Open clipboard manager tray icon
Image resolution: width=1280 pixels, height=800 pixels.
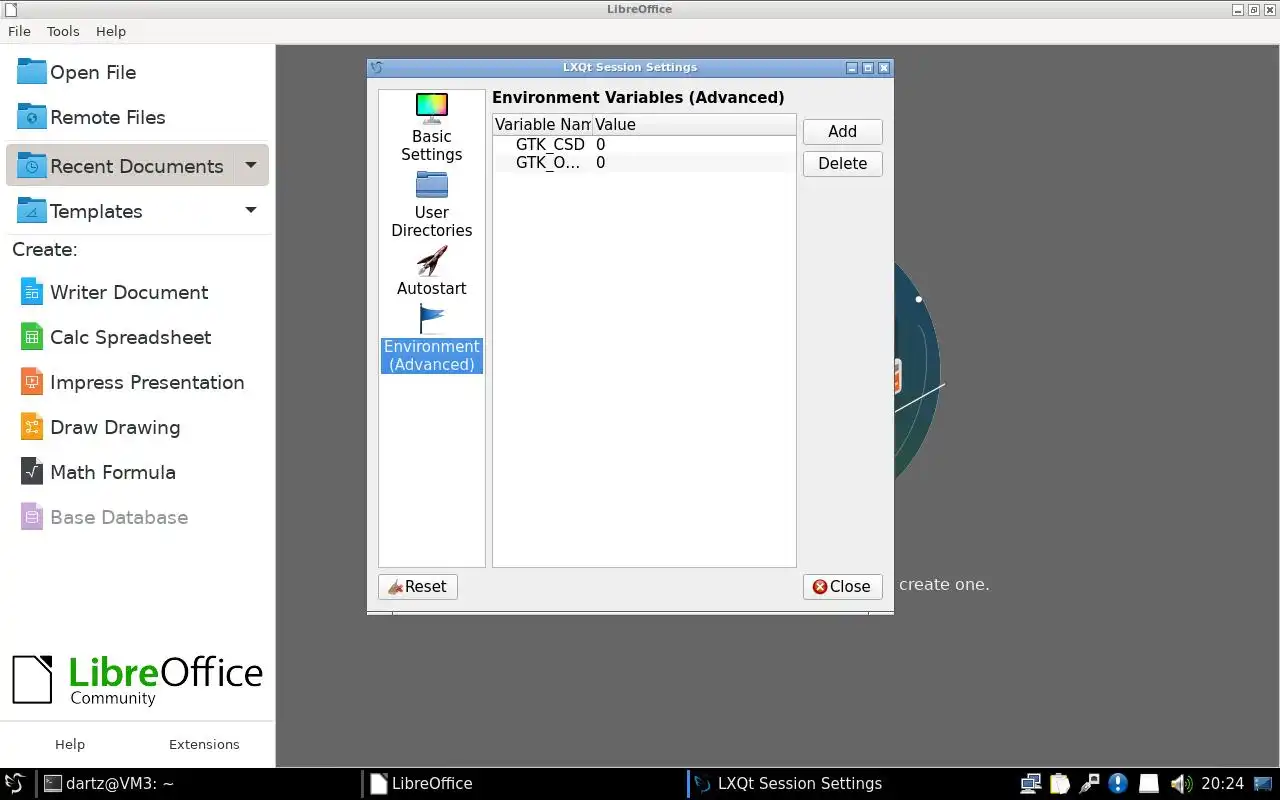click(x=1060, y=783)
